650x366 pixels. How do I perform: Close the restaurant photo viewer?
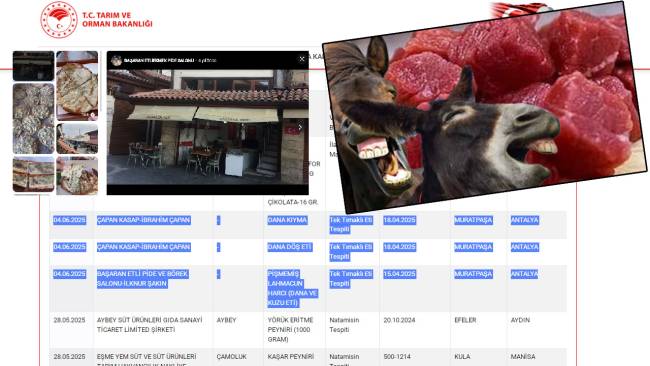click(302, 59)
